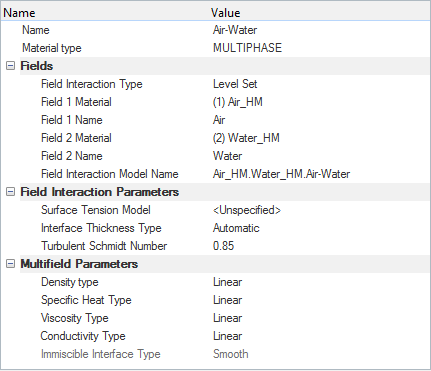
Task: Select the Field Interaction Model Name value
Action: (281, 174)
